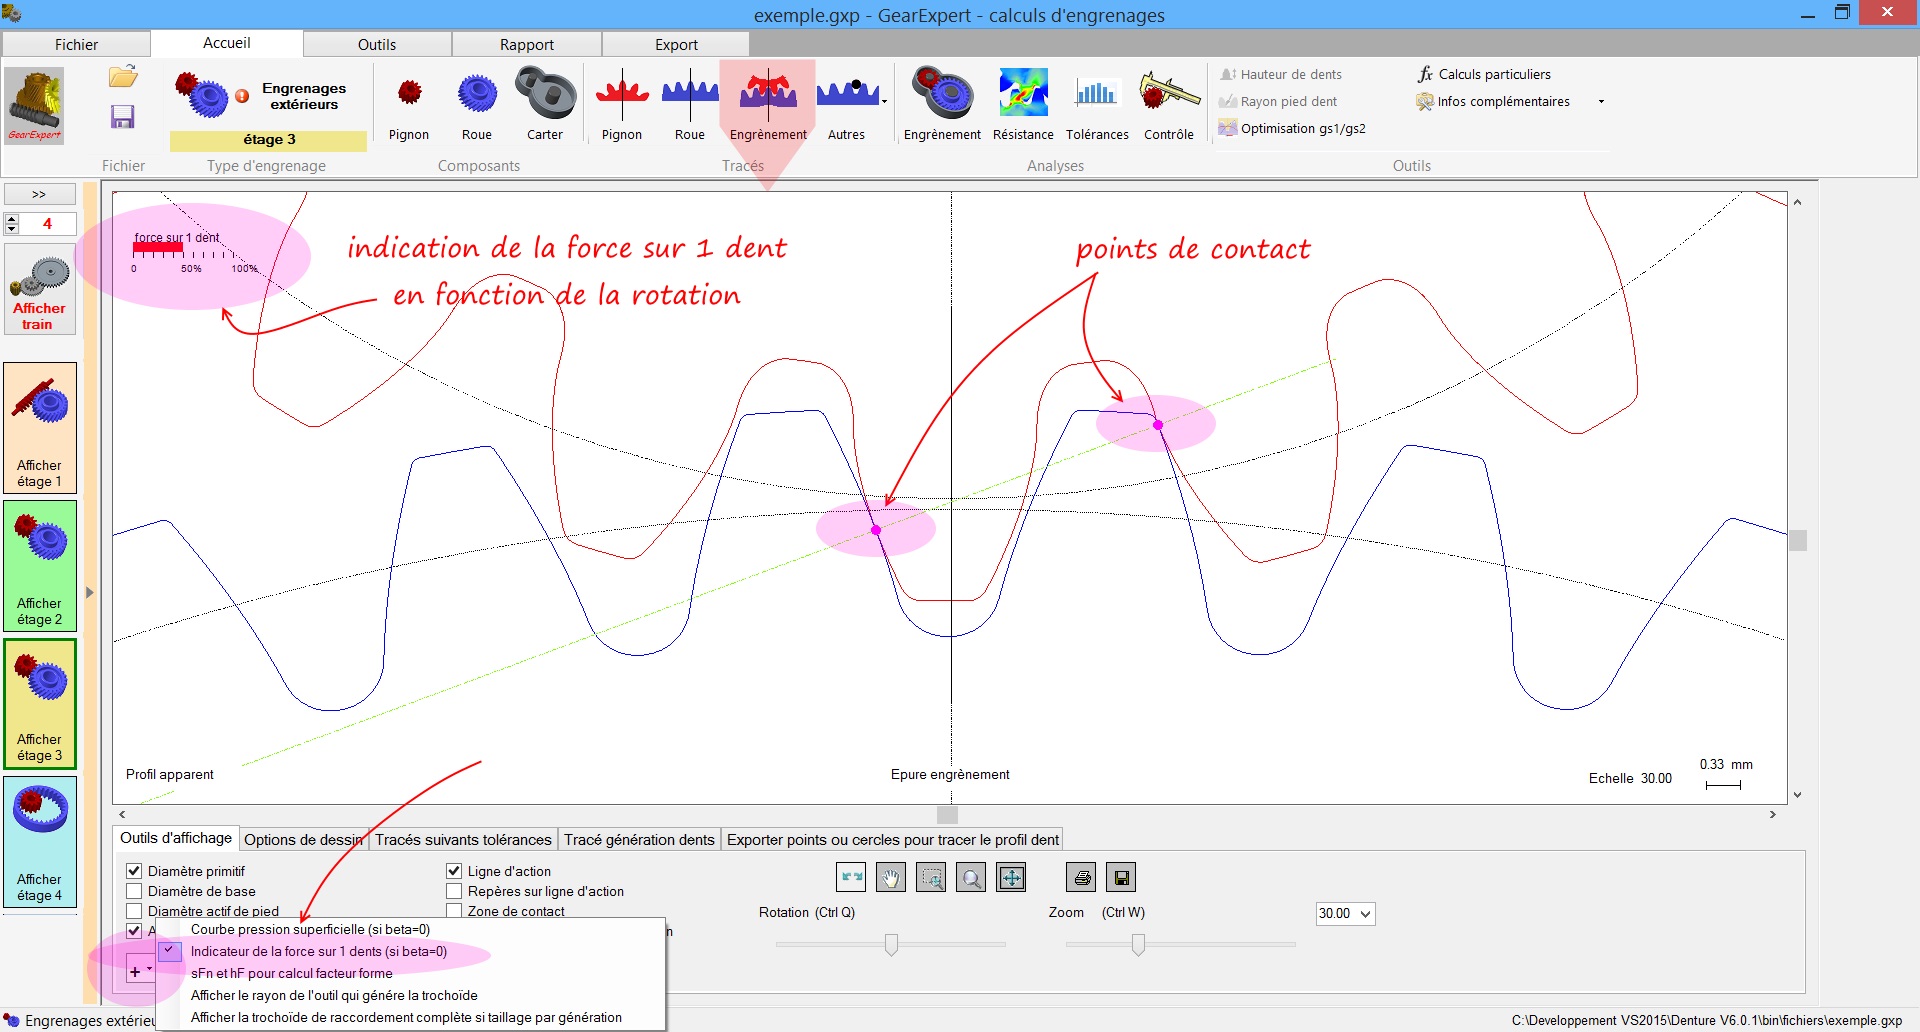Show Roue tooth trace
This screenshot has width=1920, height=1032.
pyautogui.click(x=690, y=105)
